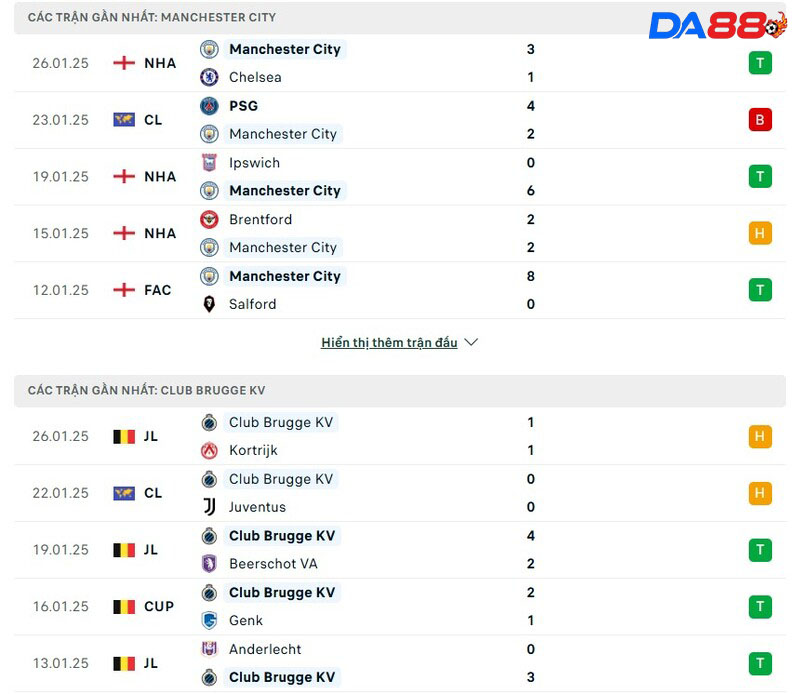Screen dimensions: 800x694
Task: Select the Các trận gần nhất: Club Brugge KV header
Action: [x=146, y=390]
